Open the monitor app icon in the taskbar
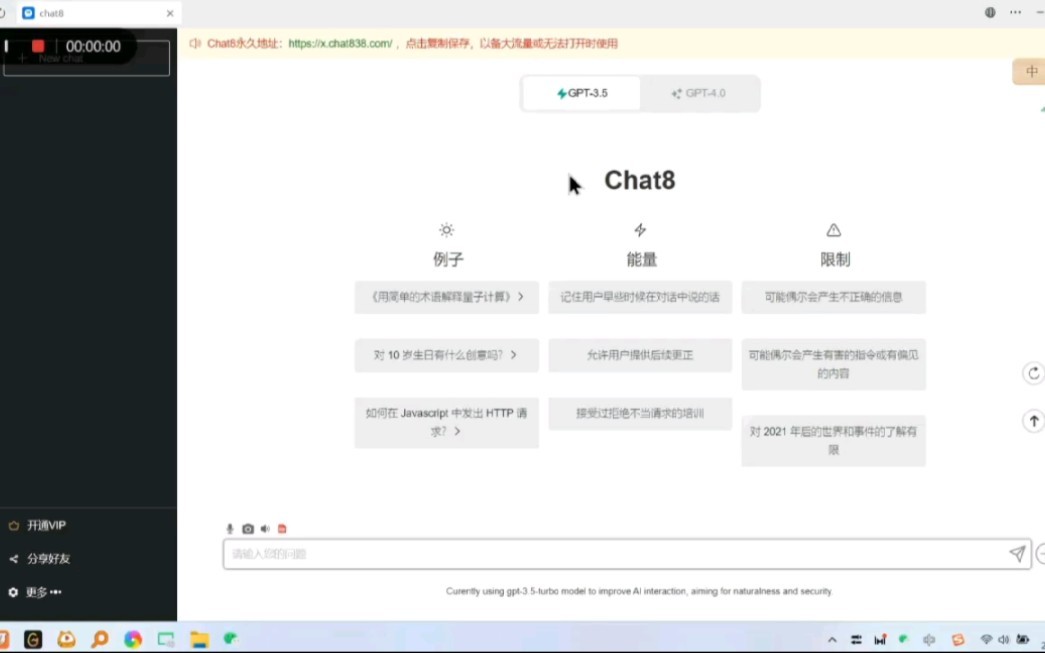This screenshot has height=653, width=1045. pos(166,640)
